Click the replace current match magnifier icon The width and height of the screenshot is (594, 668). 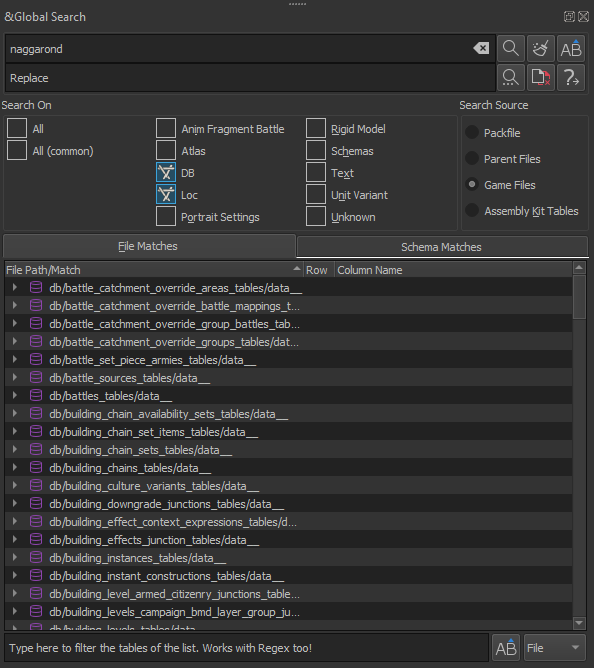coord(510,78)
